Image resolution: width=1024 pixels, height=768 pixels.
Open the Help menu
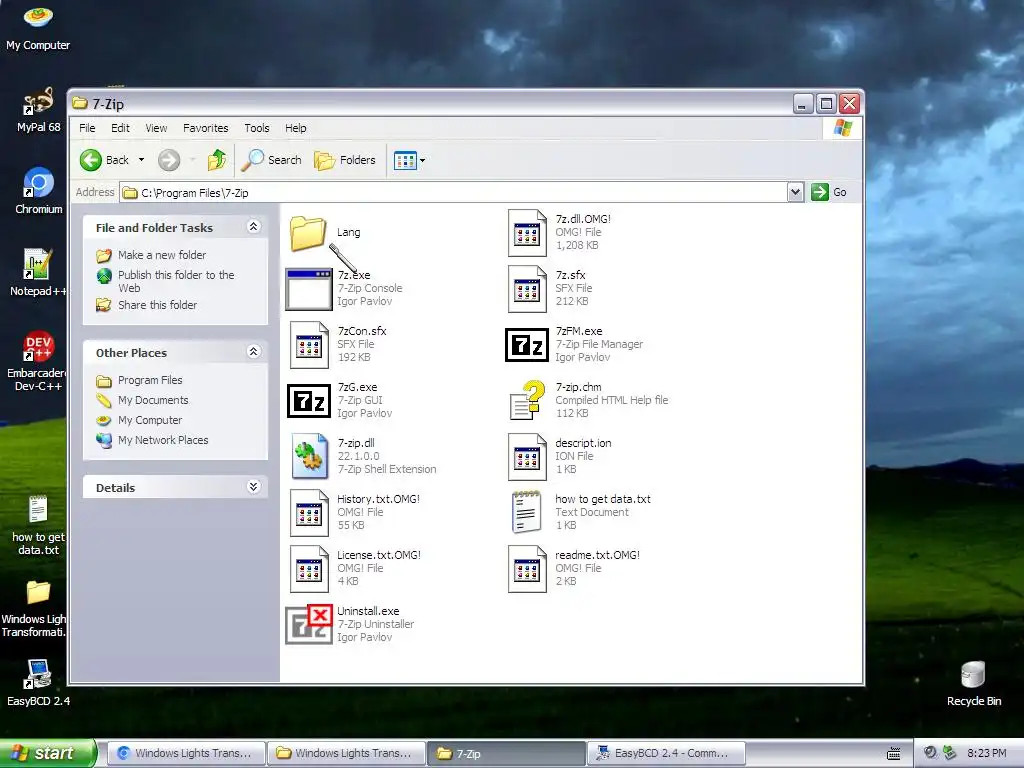[x=295, y=128]
